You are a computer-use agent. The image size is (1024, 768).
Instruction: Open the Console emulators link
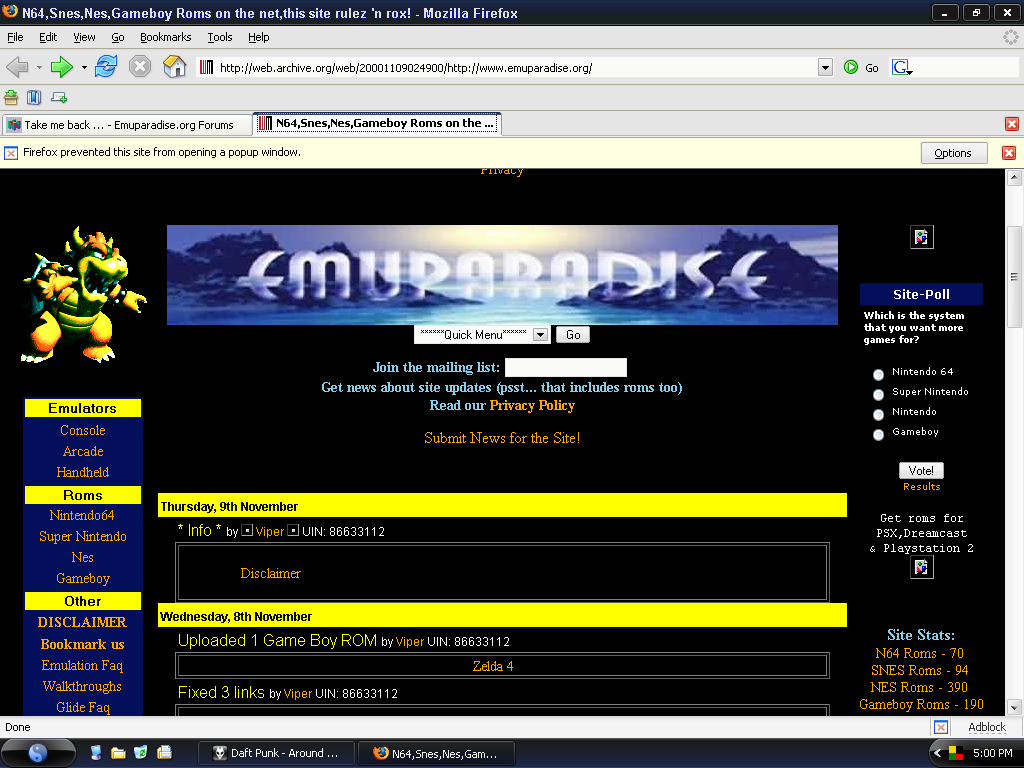(x=82, y=430)
